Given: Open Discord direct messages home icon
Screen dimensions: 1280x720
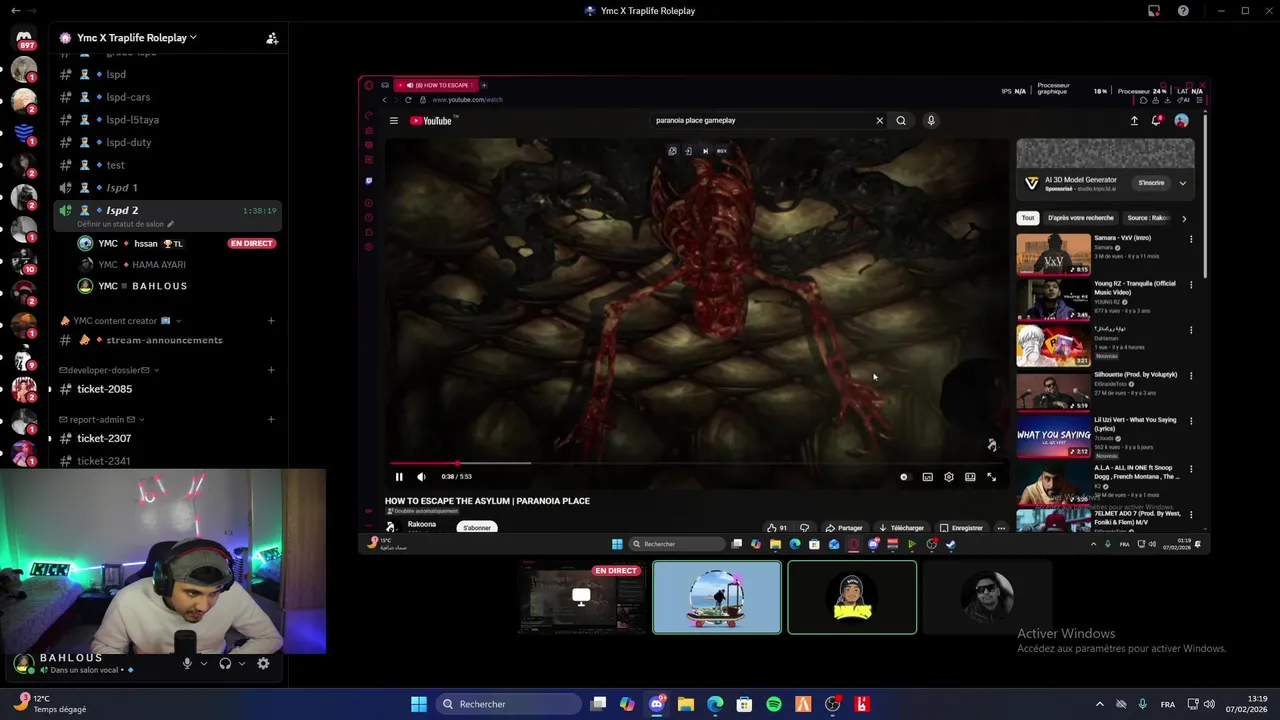Looking at the screenshot, I should click(x=24, y=38).
